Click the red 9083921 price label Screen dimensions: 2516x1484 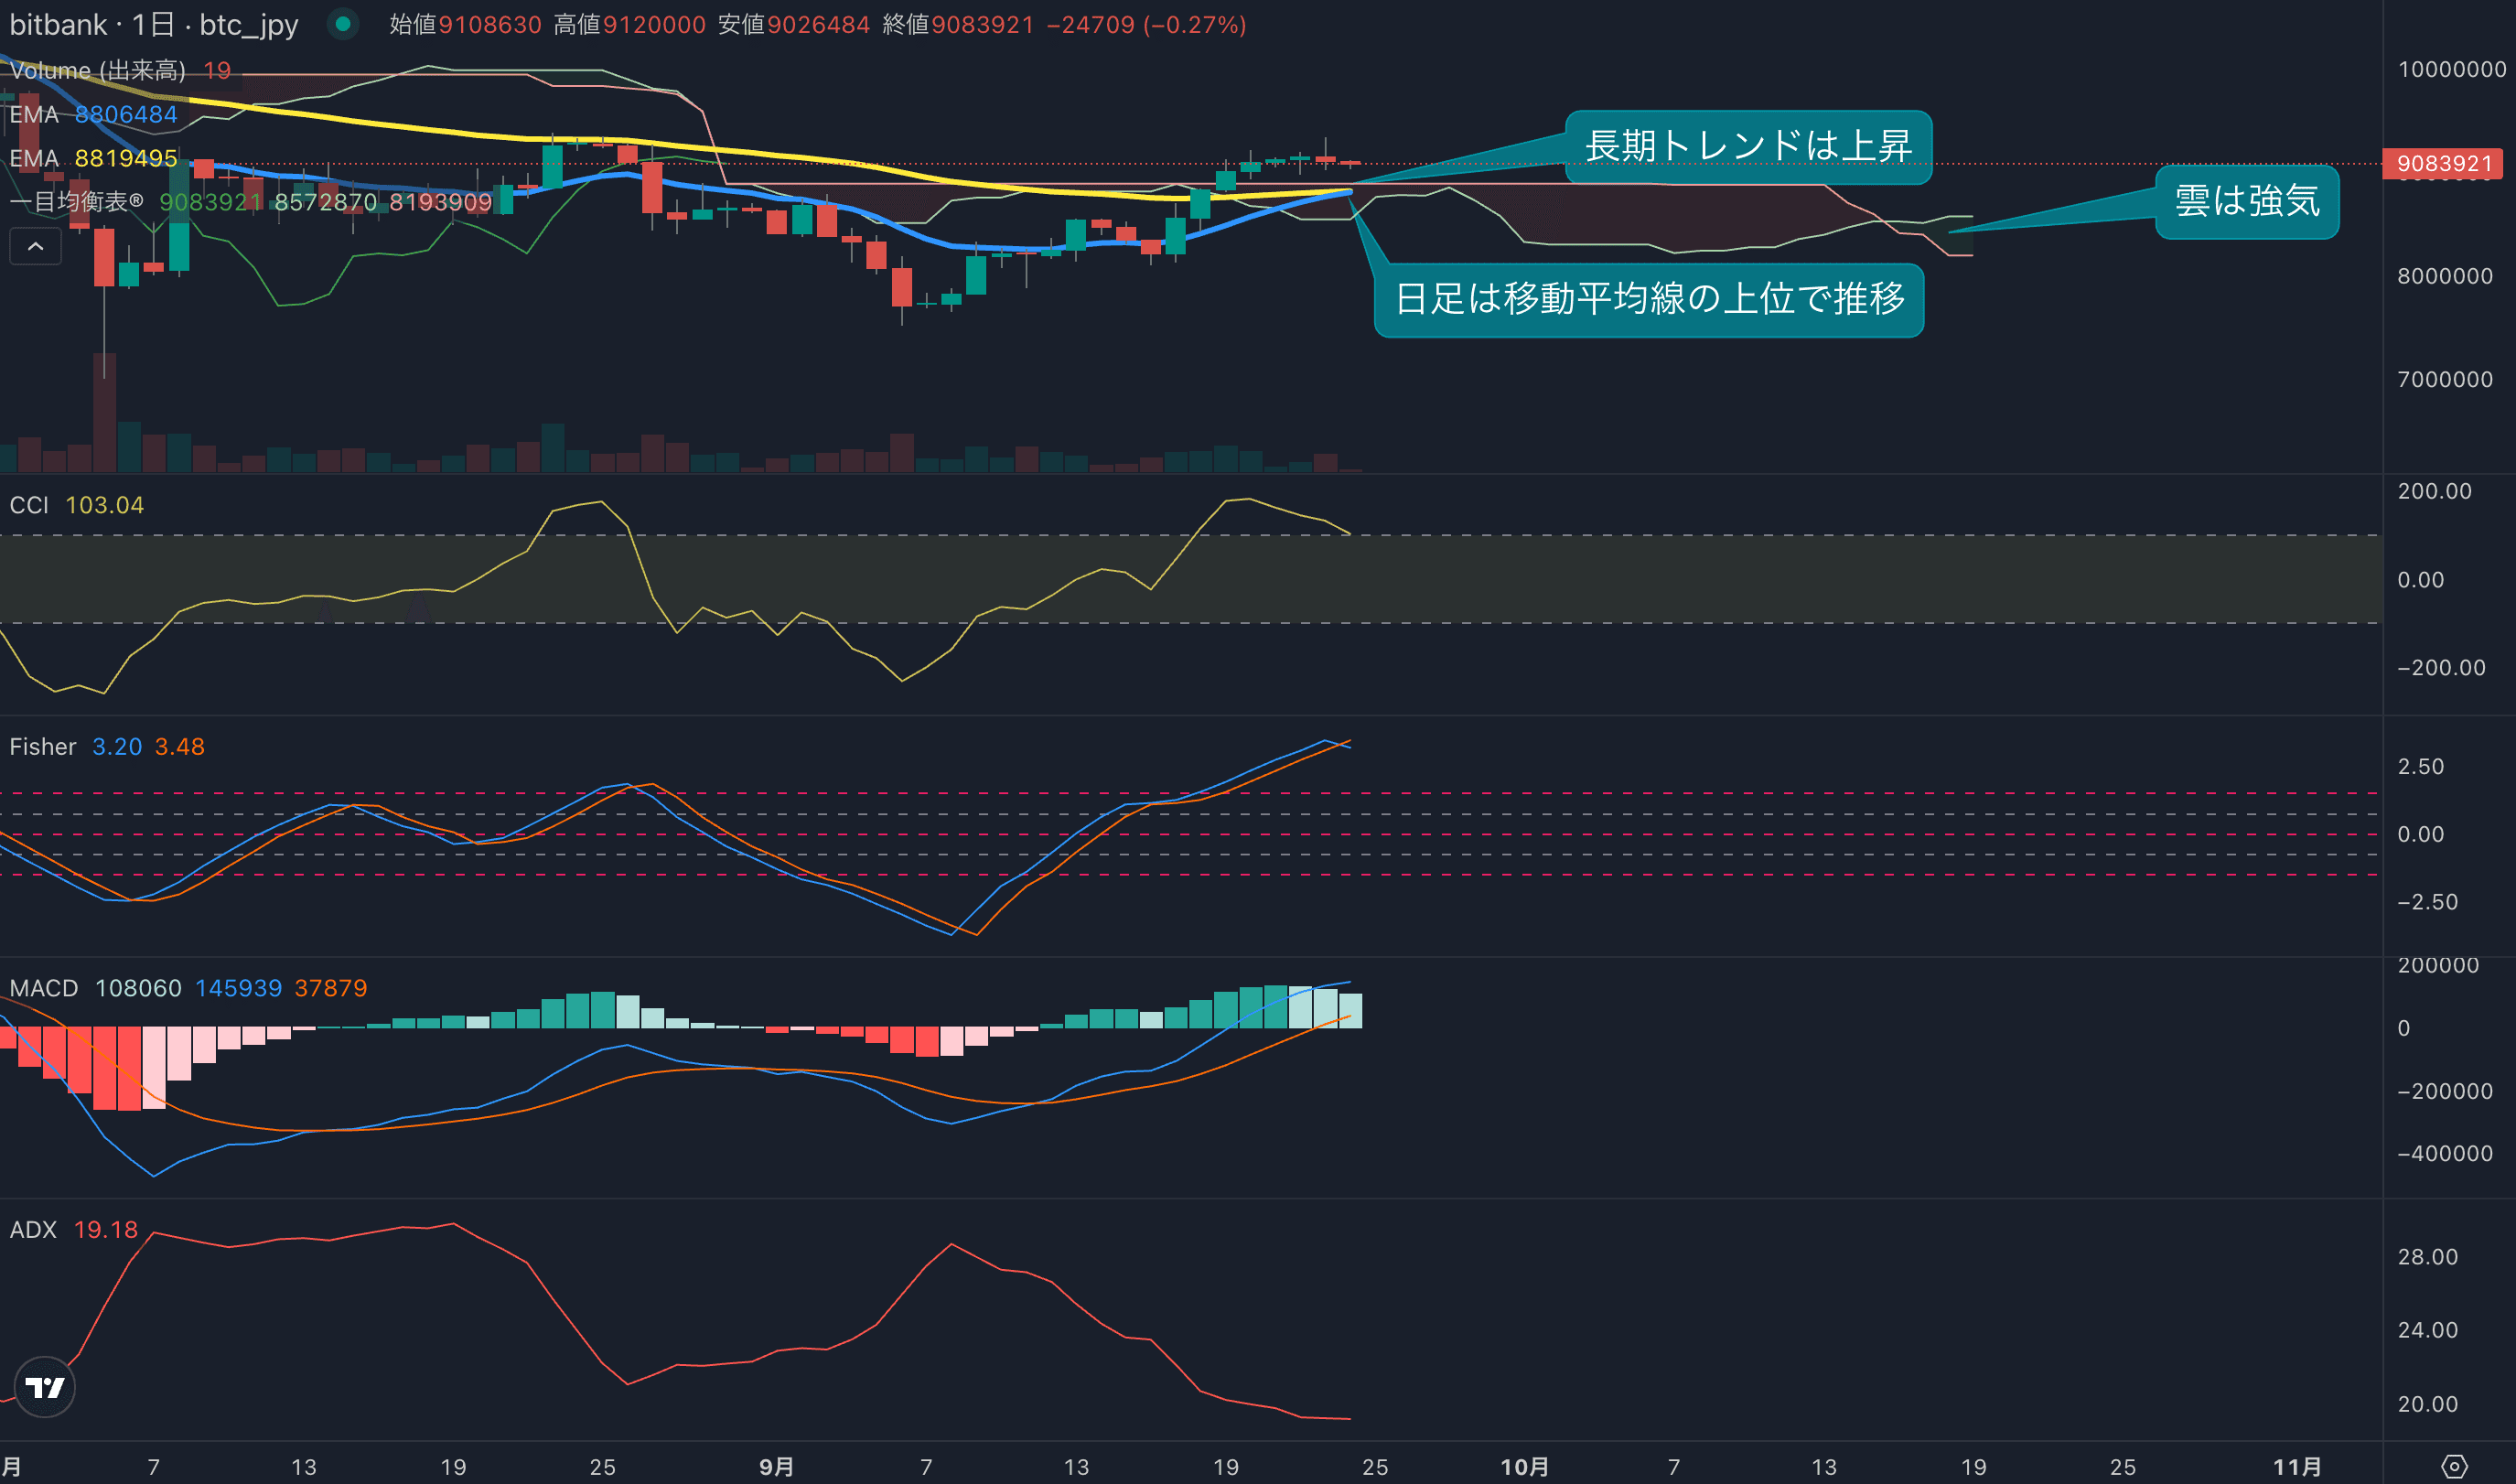tap(2443, 163)
